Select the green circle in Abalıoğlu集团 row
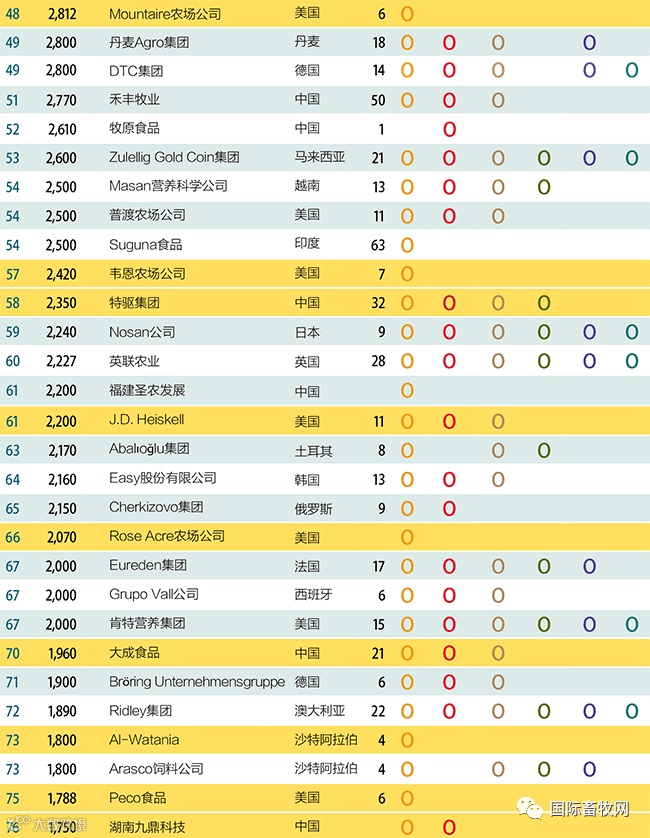Viewport: 650px width, 838px height. 544,450
